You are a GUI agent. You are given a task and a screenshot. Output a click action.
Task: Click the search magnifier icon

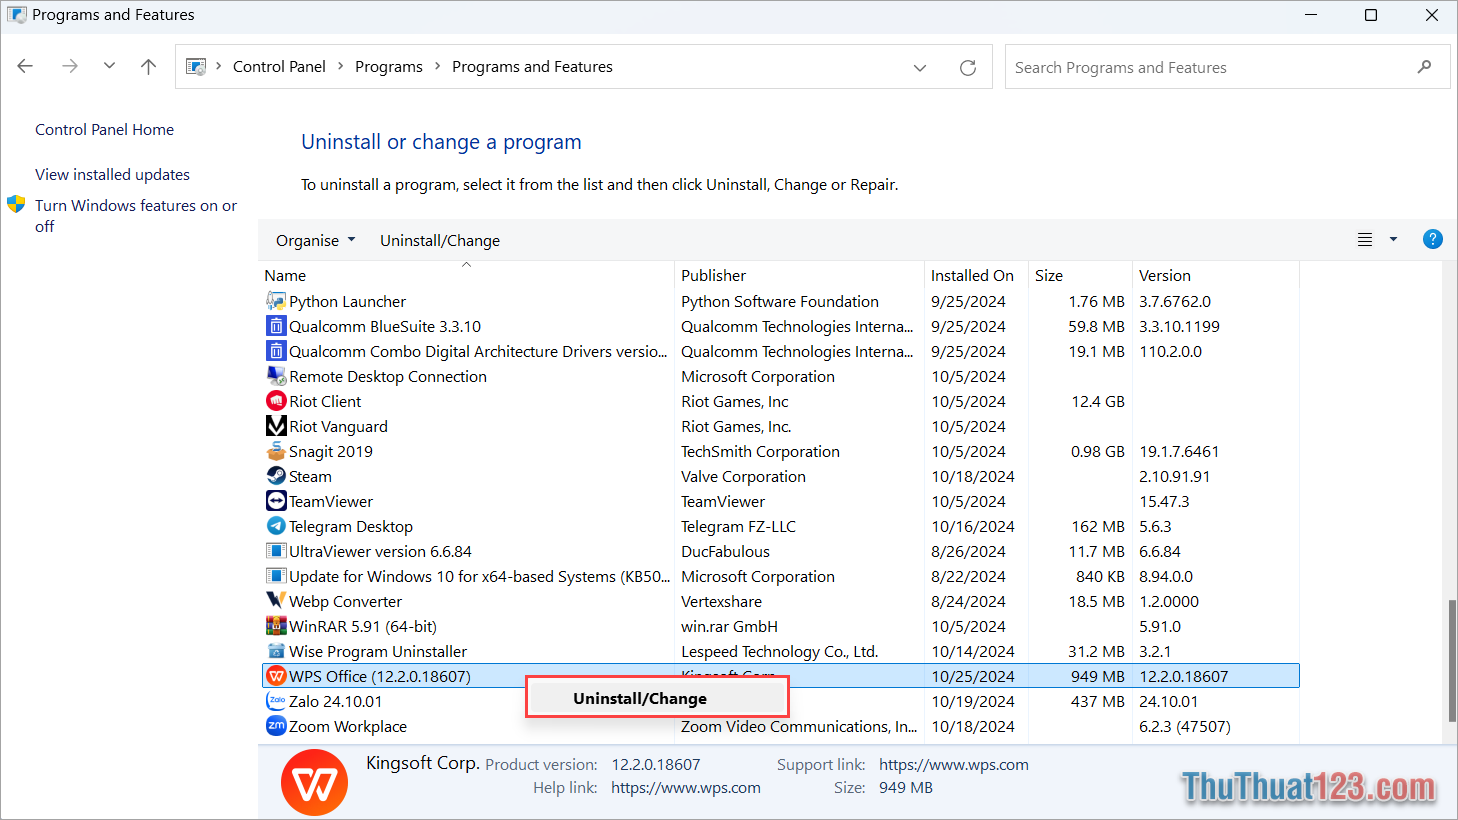1424,67
